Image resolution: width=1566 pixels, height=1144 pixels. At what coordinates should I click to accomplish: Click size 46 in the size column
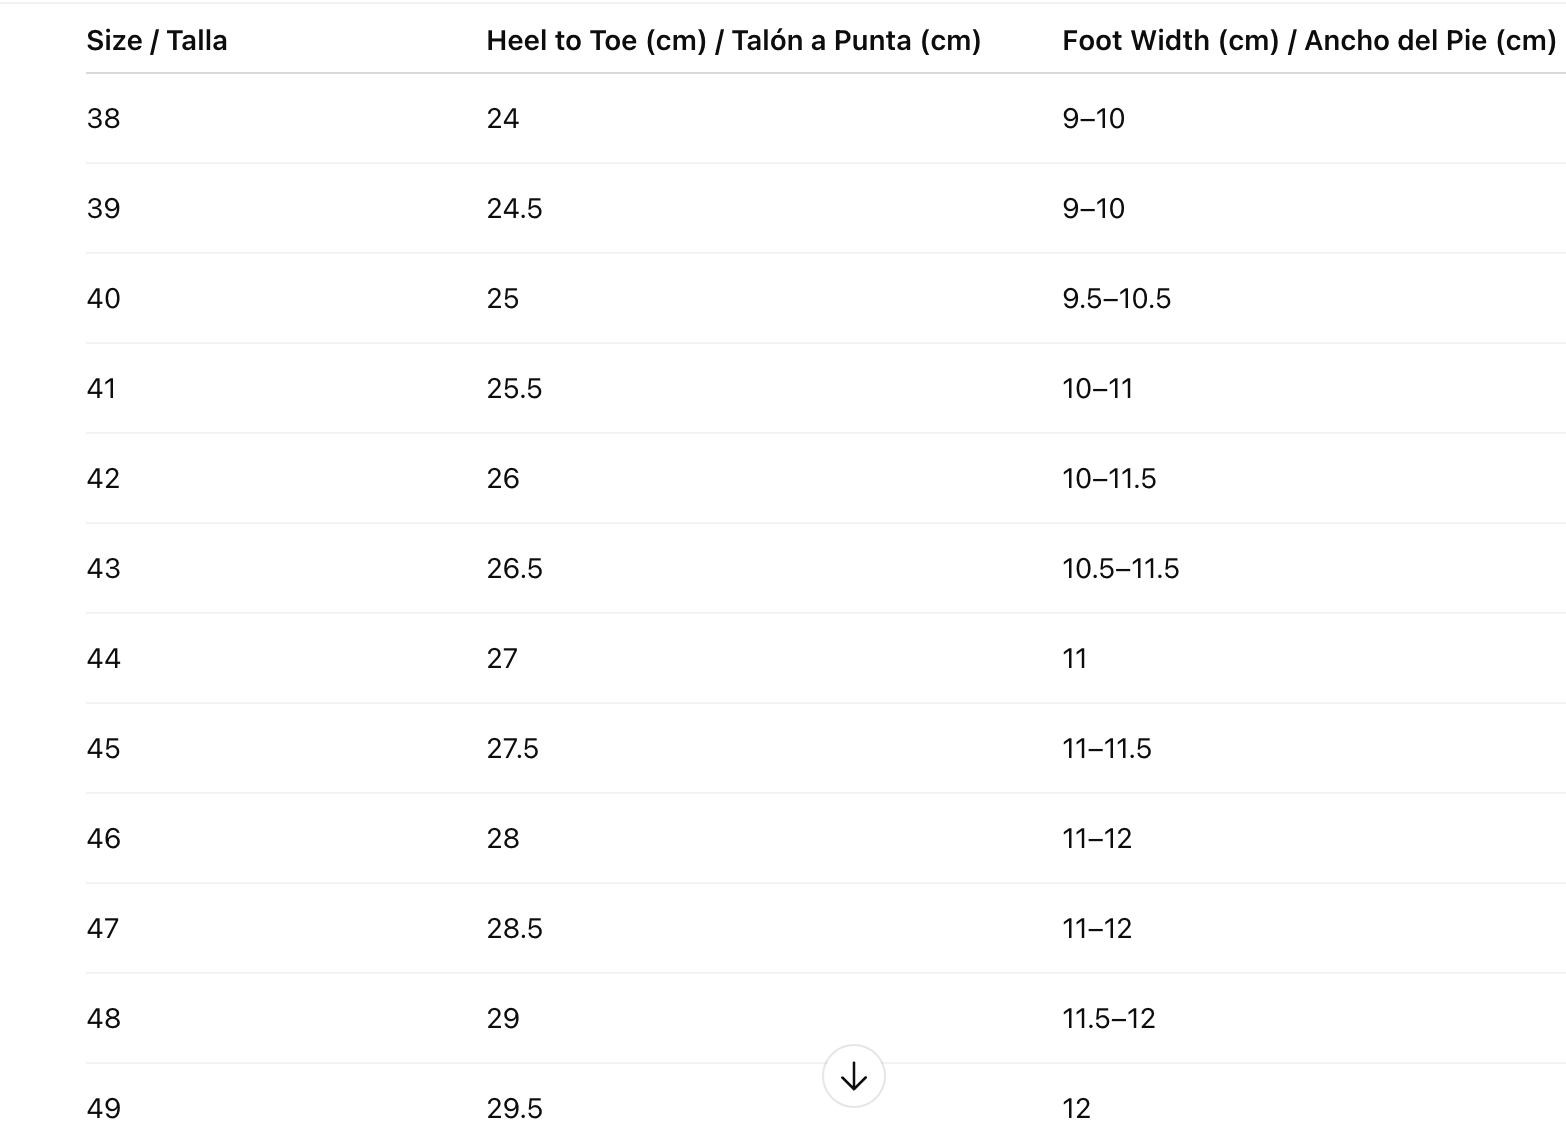tap(104, 839)
